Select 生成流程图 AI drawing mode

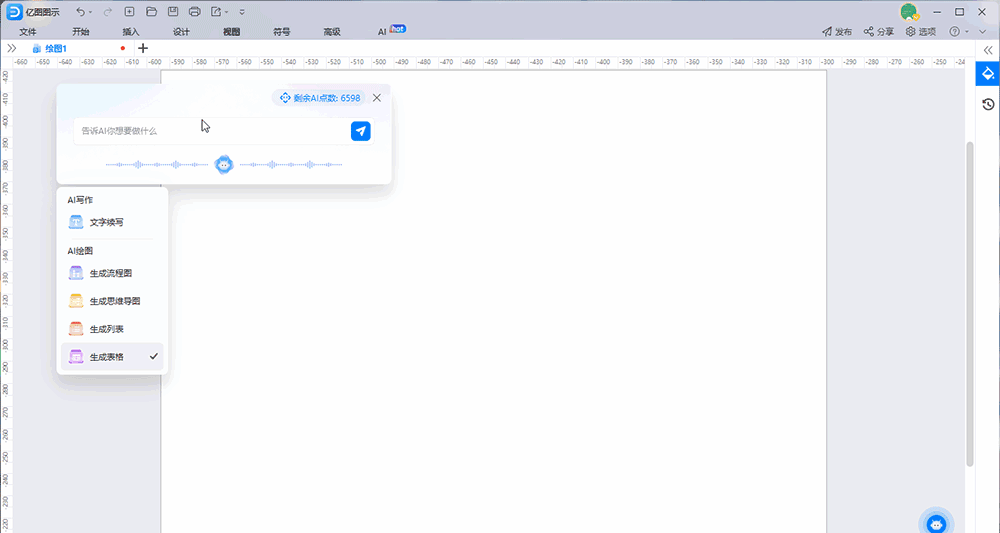pyautogui.click(x=110, y=273)
